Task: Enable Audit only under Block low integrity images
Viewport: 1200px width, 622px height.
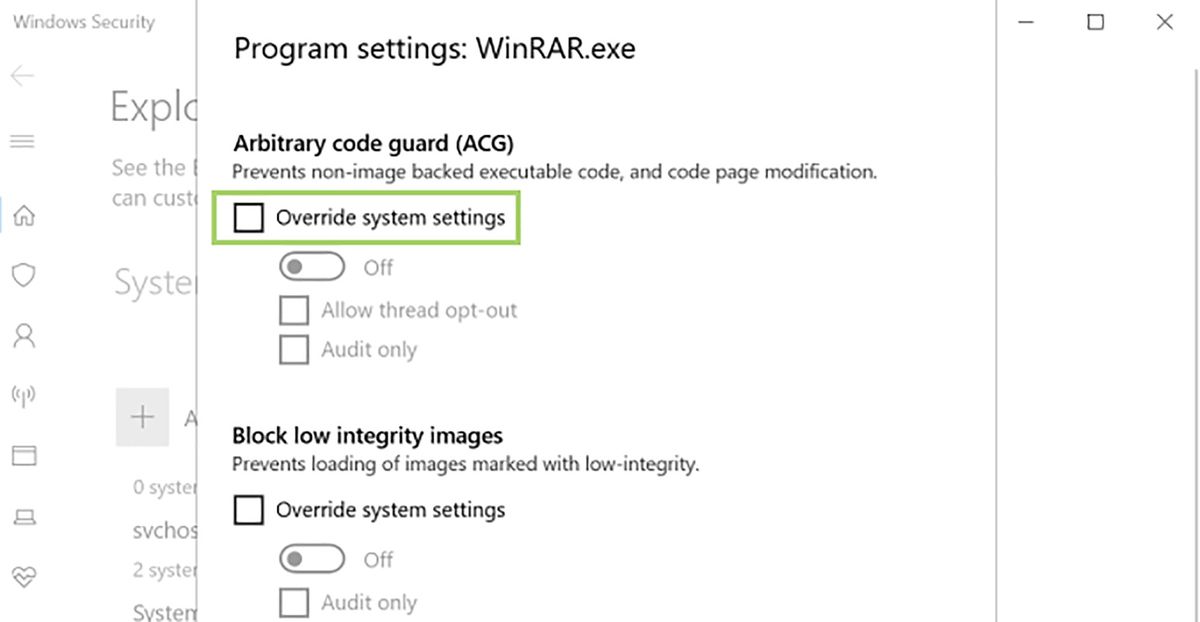Action: click(293, 602)
